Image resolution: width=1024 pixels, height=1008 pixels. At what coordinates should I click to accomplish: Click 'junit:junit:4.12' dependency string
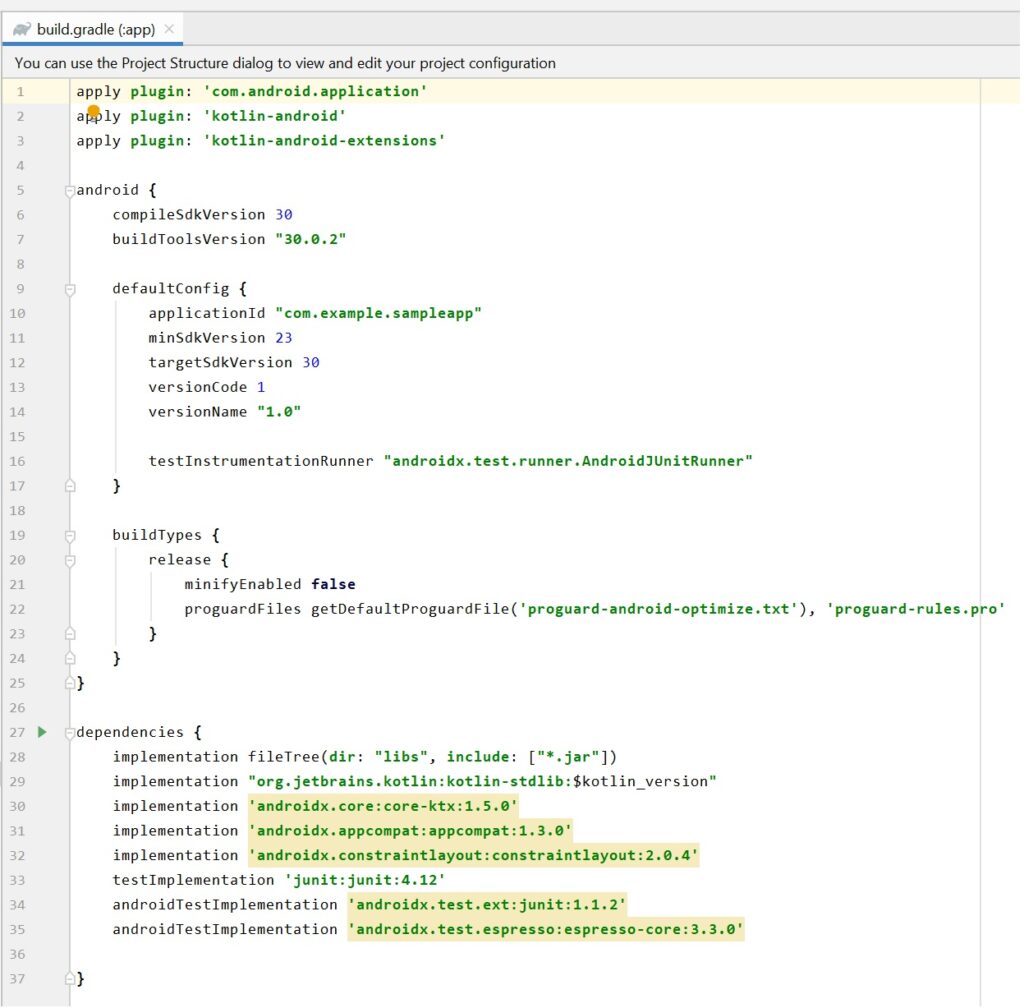[364, 881]
